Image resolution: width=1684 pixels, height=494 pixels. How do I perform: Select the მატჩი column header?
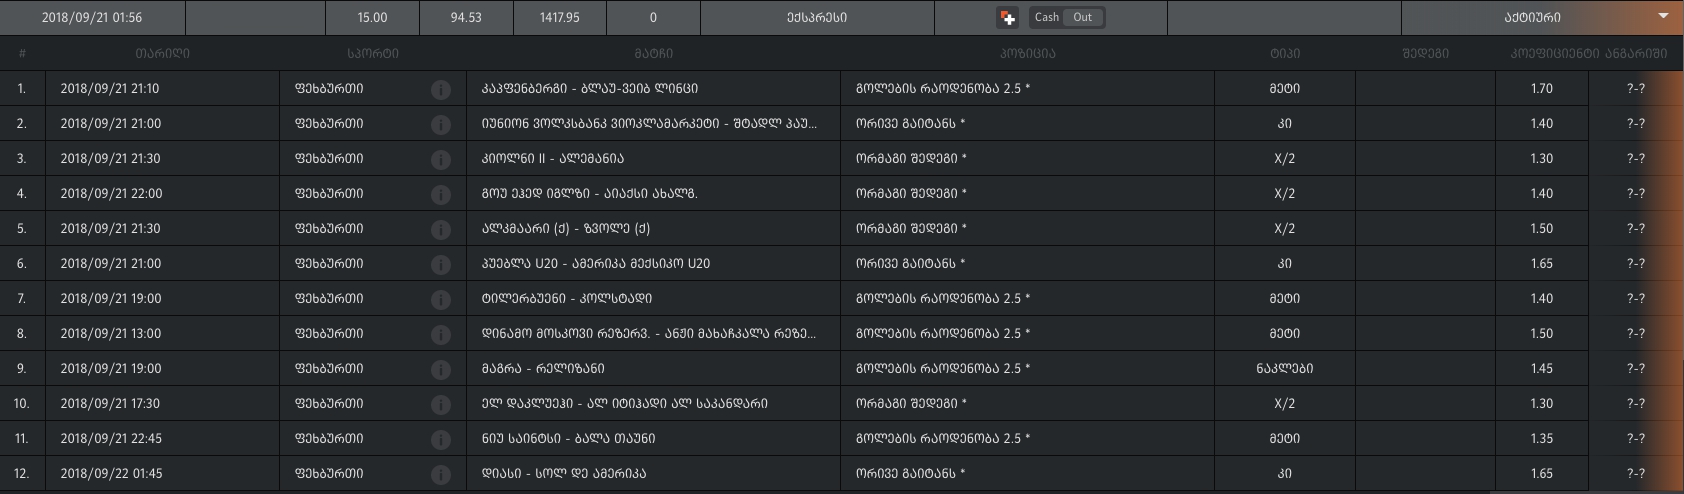tap(653, 53)
